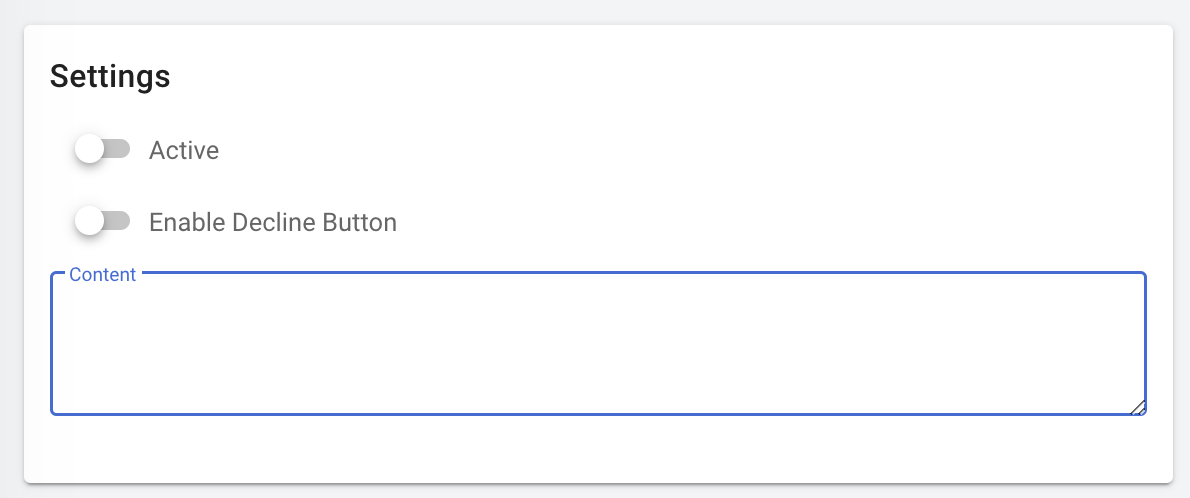Select the Settings card title

coord(110,77)
